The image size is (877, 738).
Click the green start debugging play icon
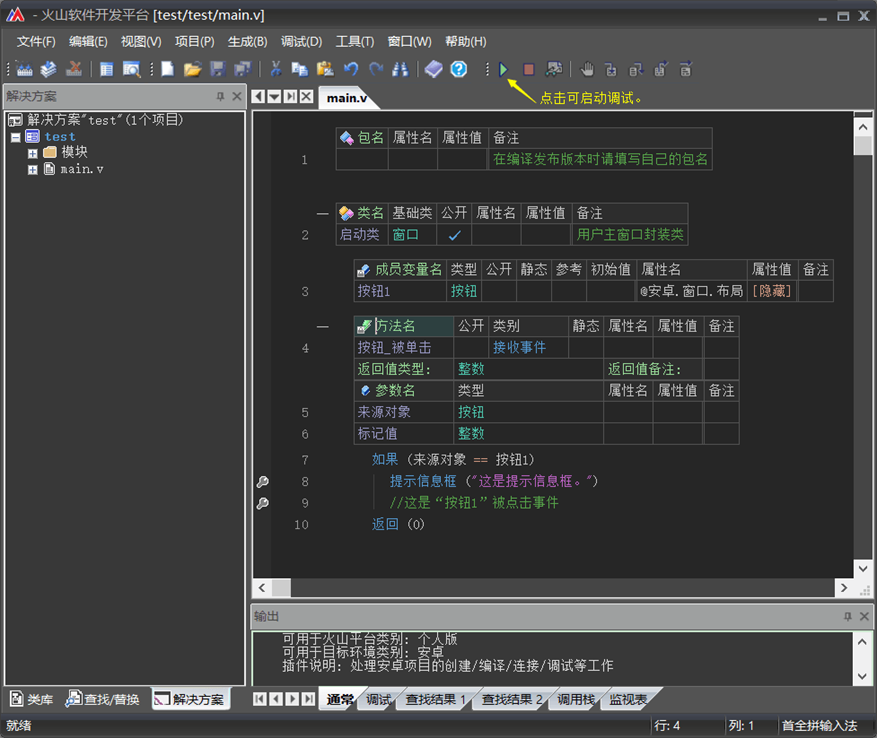pyautogui.click(x=504, y=69)
